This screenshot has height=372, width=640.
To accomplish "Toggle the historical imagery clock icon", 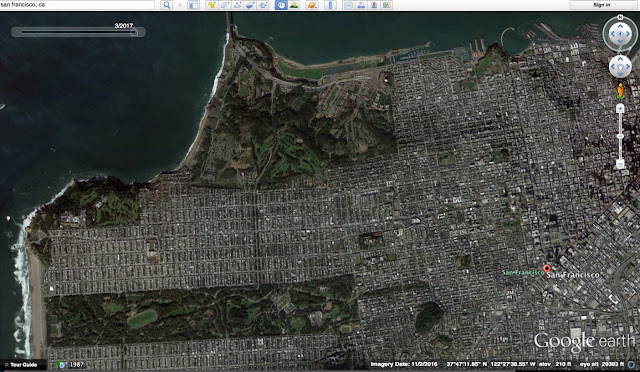I will [281, 5].
